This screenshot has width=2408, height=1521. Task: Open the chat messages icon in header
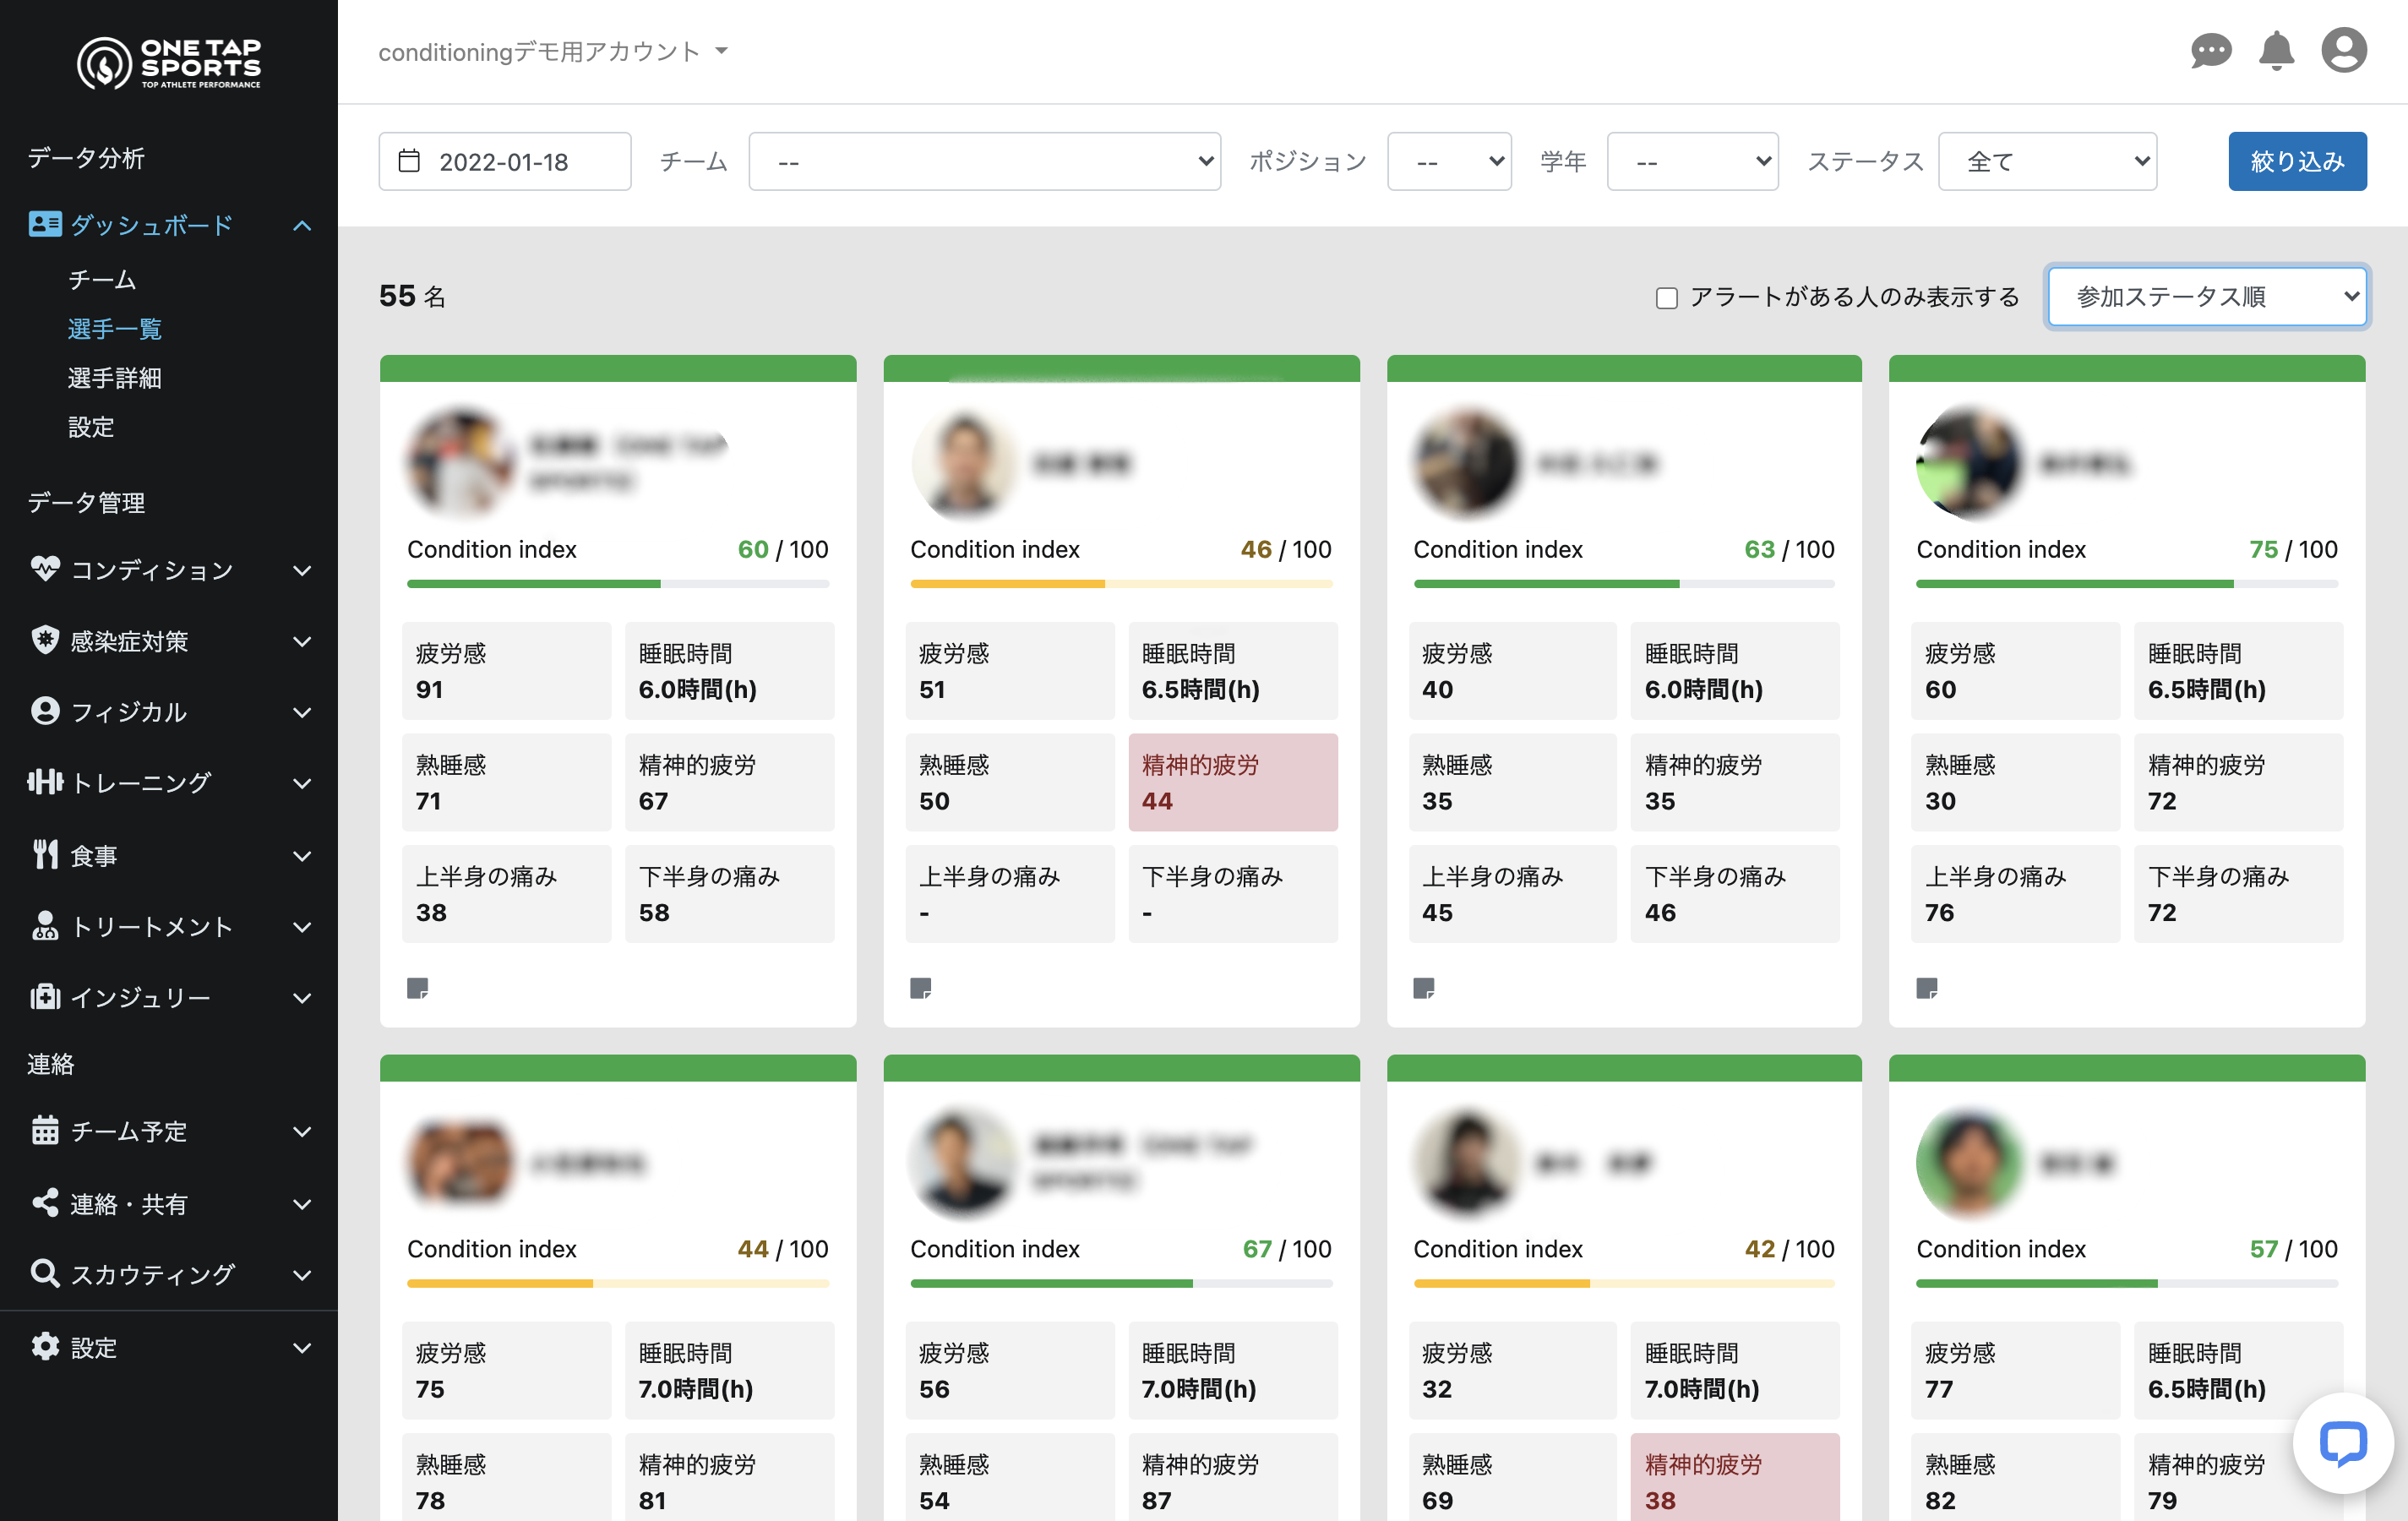2210,51
